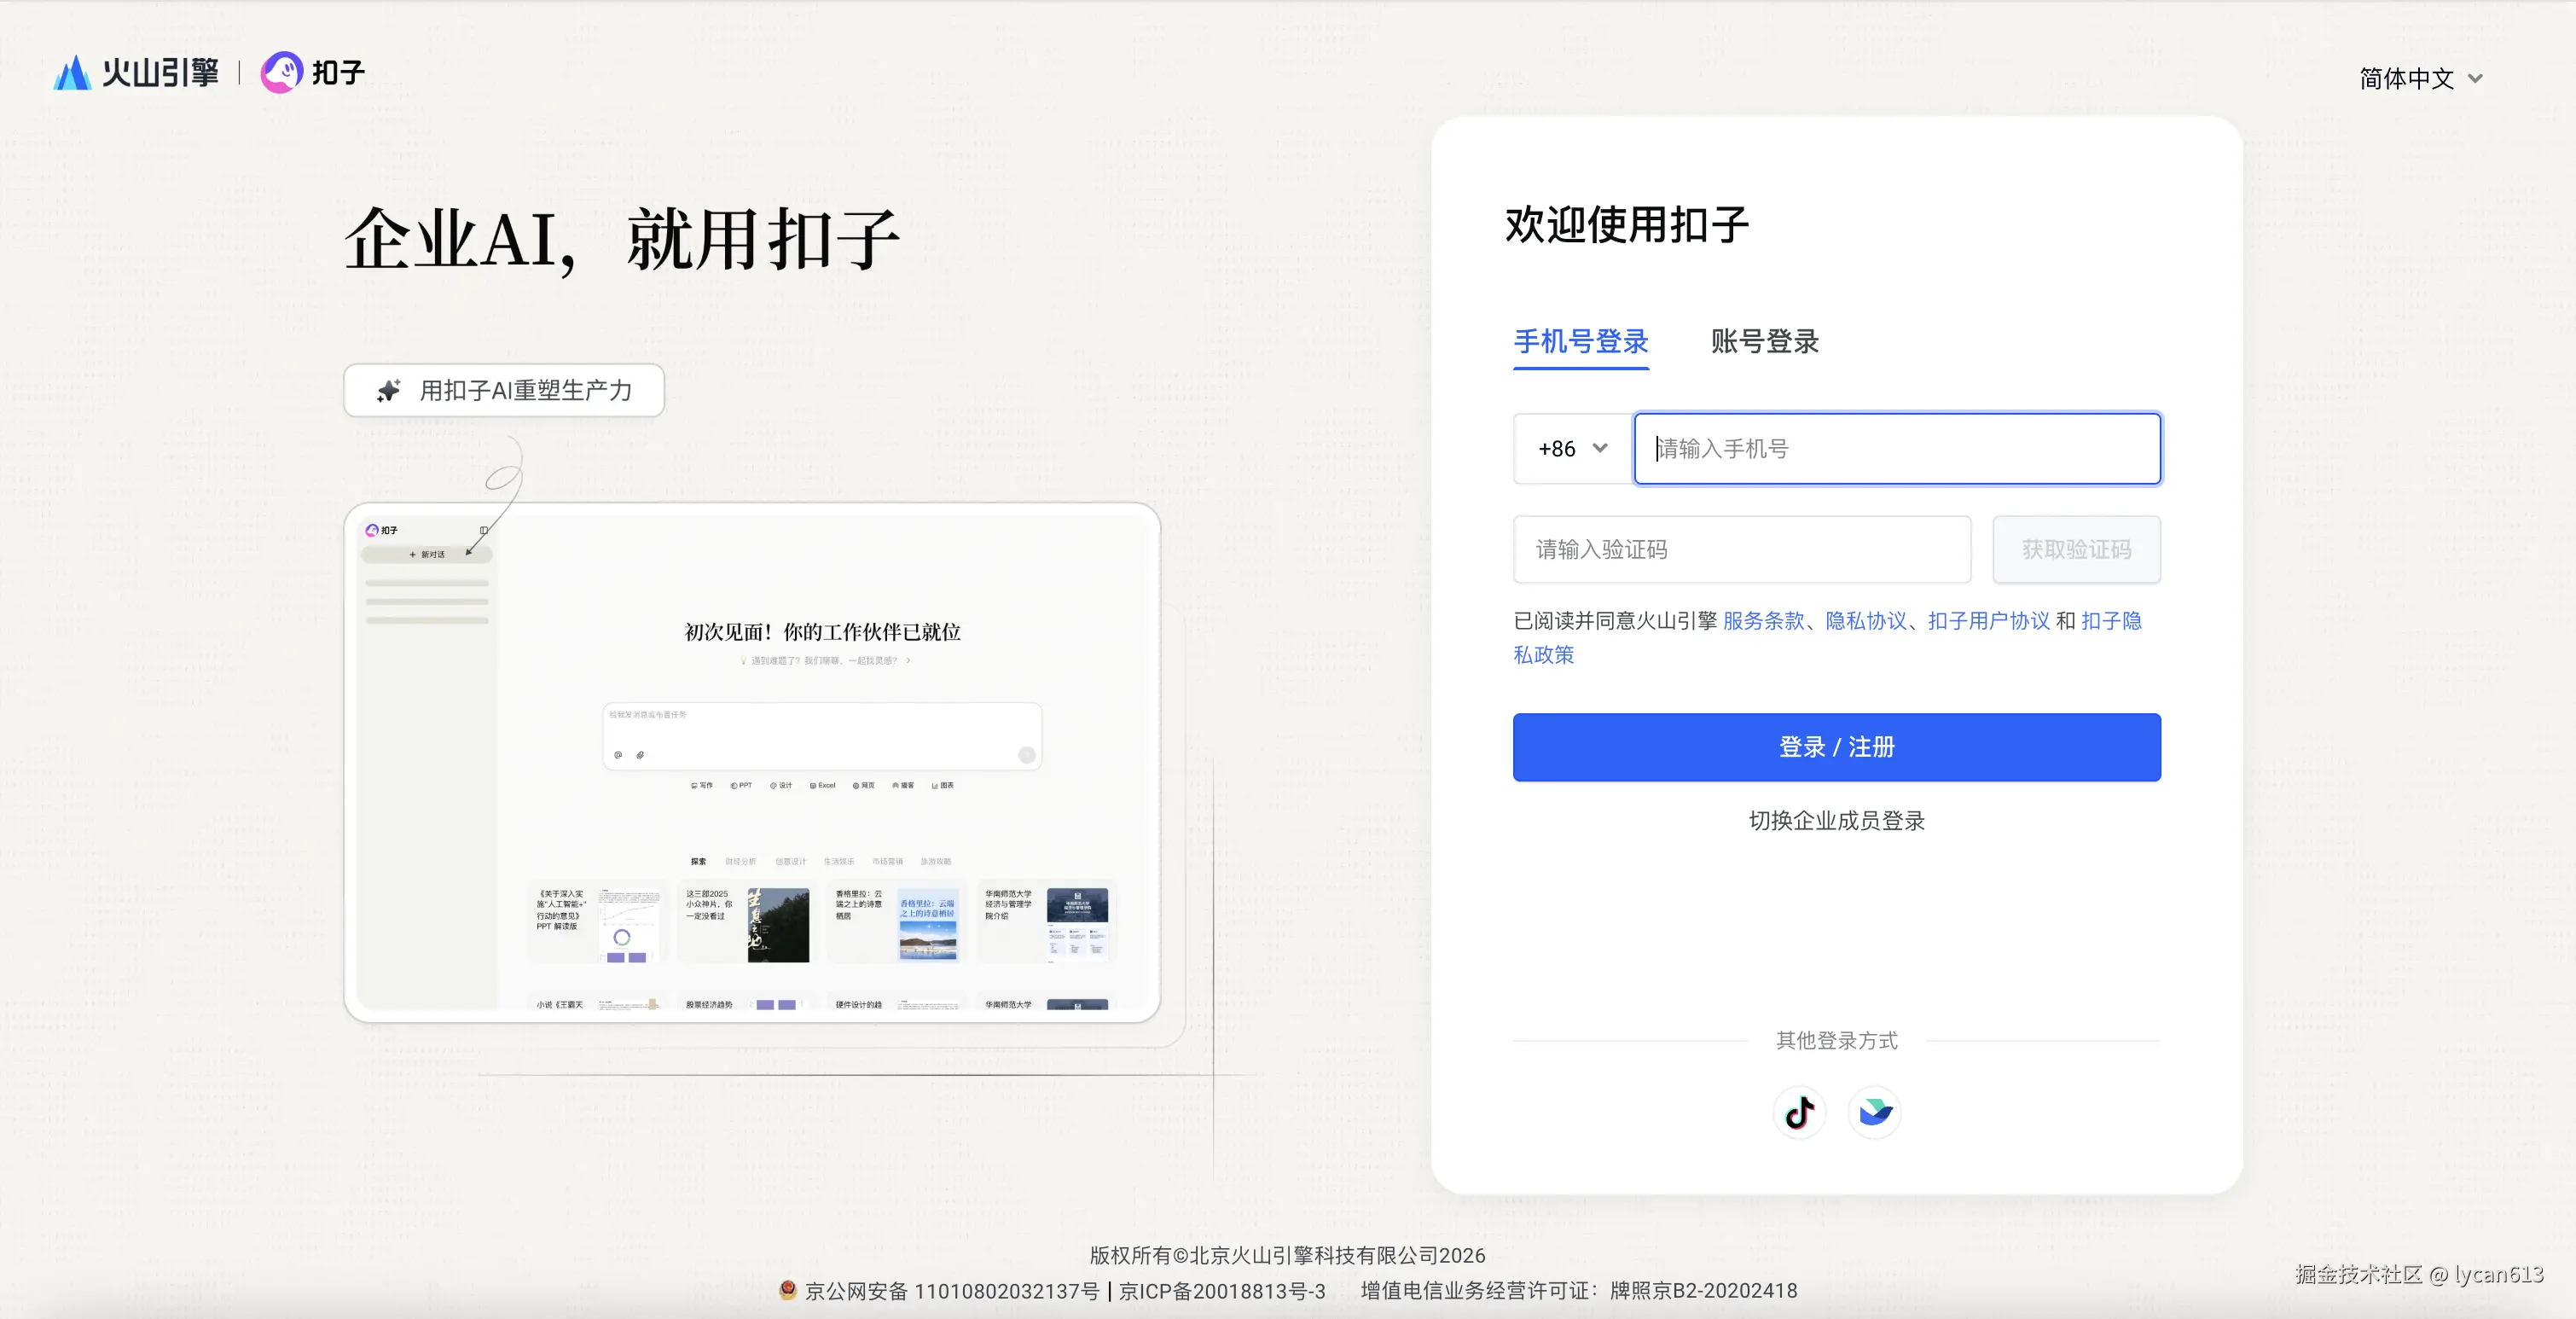The width and height of the screenshot is (2576, 1319).
Task: Focus the 请输入验证码 code field
Action: [x=1741, y=549]
